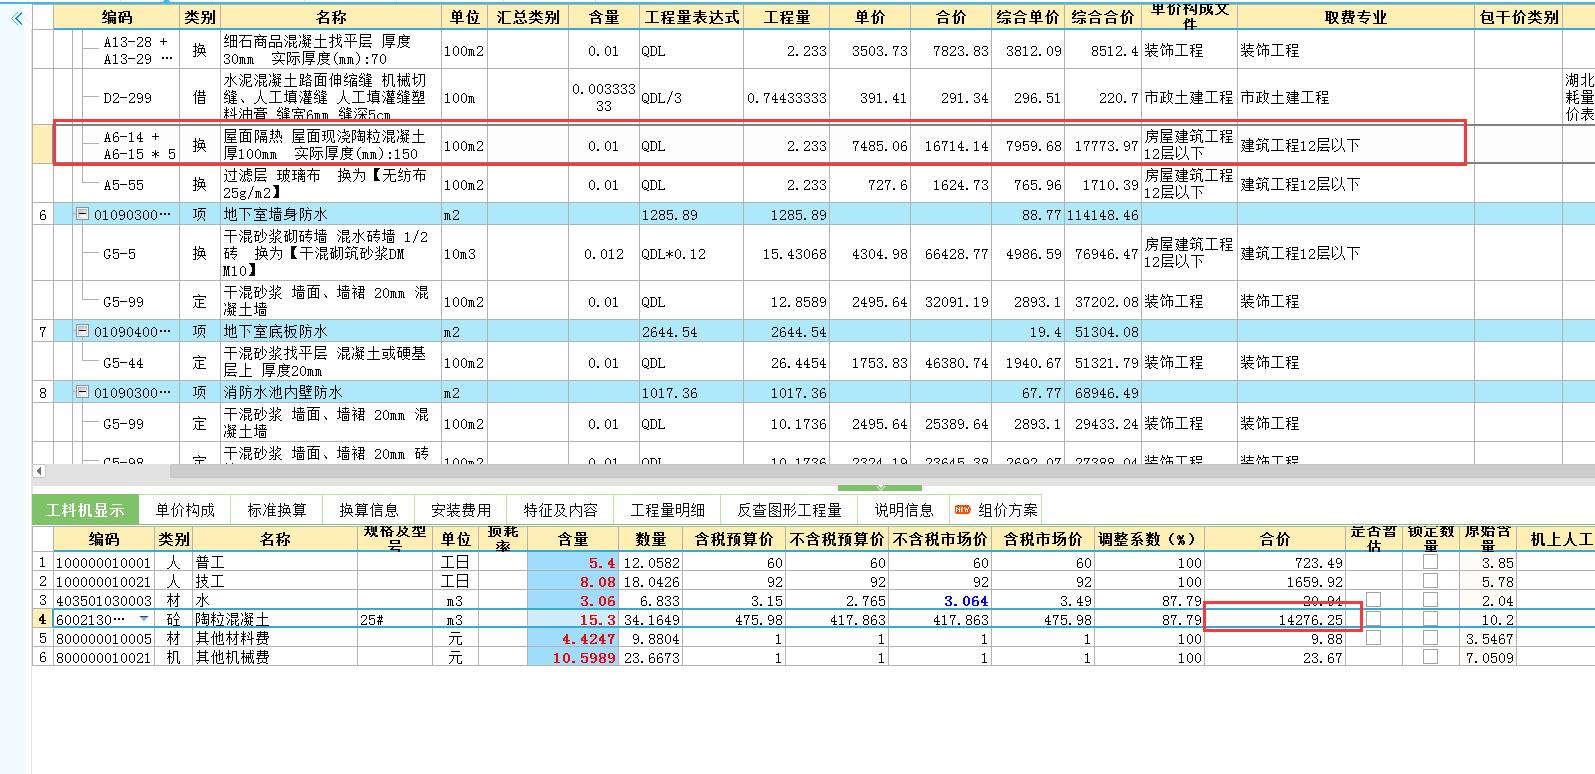
Task: Click the 综合合价 column header
Action: tap(1103, 17)
